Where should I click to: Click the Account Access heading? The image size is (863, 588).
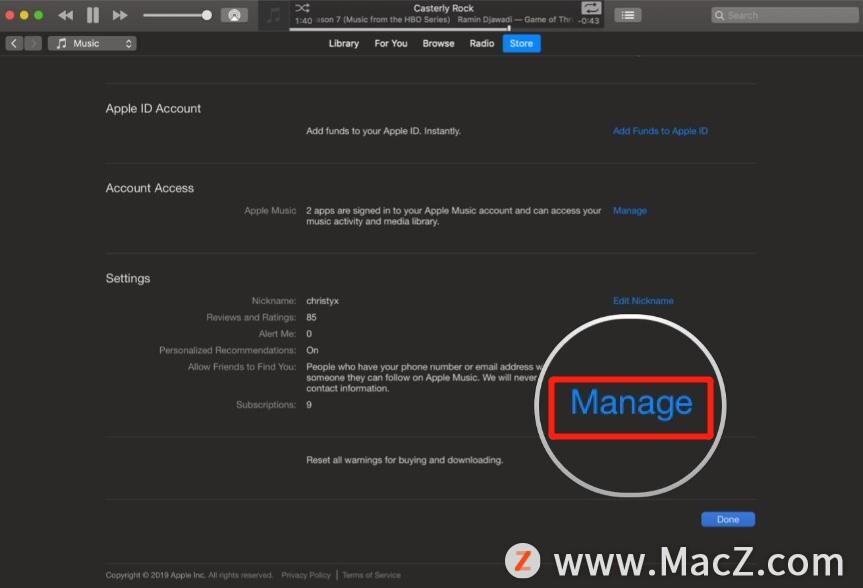click(x=150, y=188)
